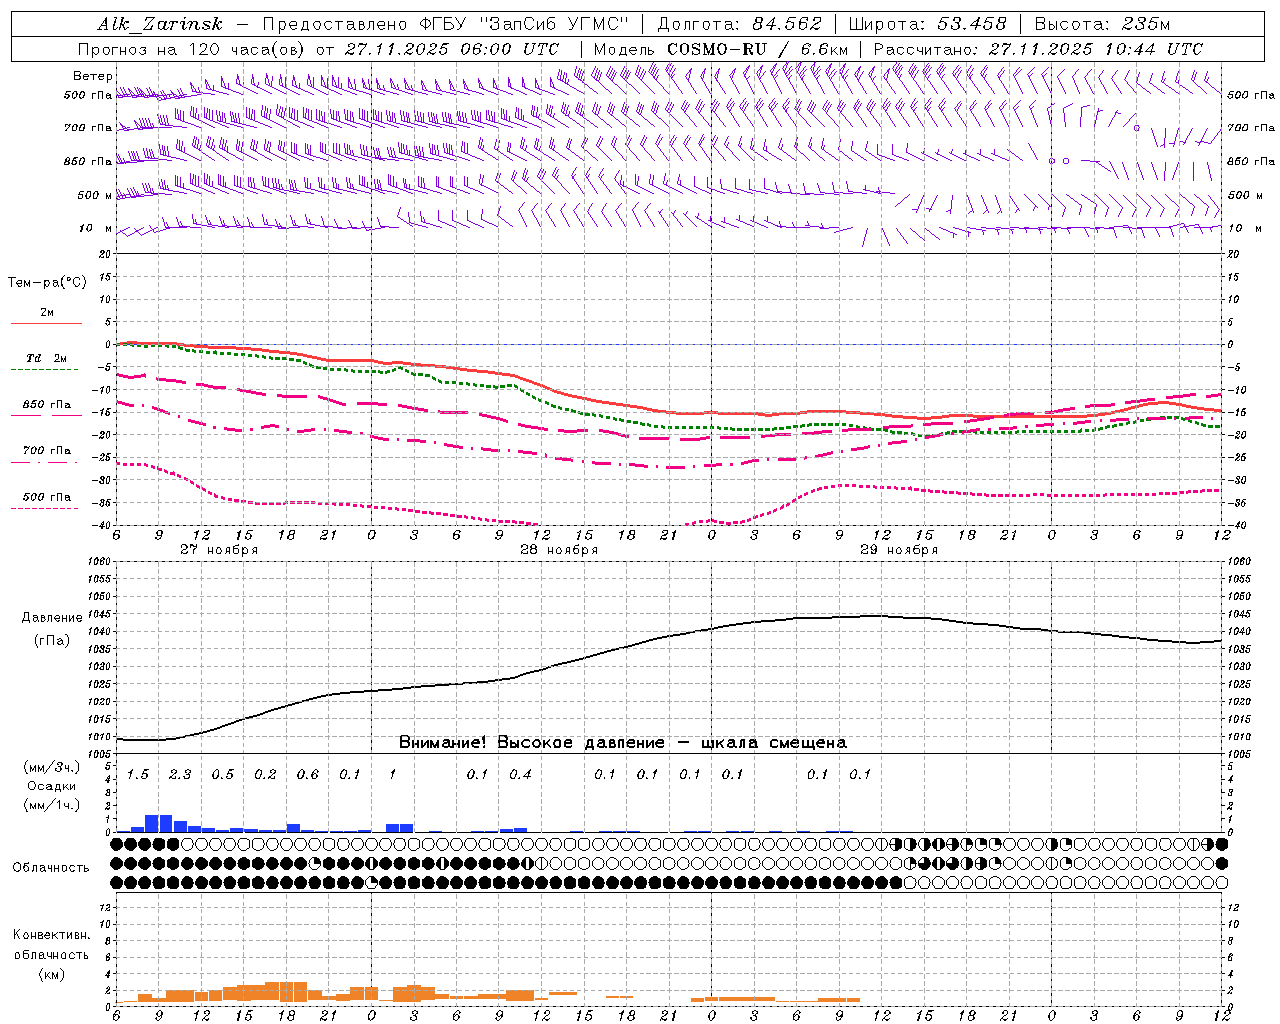The image size is (1280, 1024).
Task: Click the 3-hour precipitation value '0.4'
Action: [x=520, y=774]
